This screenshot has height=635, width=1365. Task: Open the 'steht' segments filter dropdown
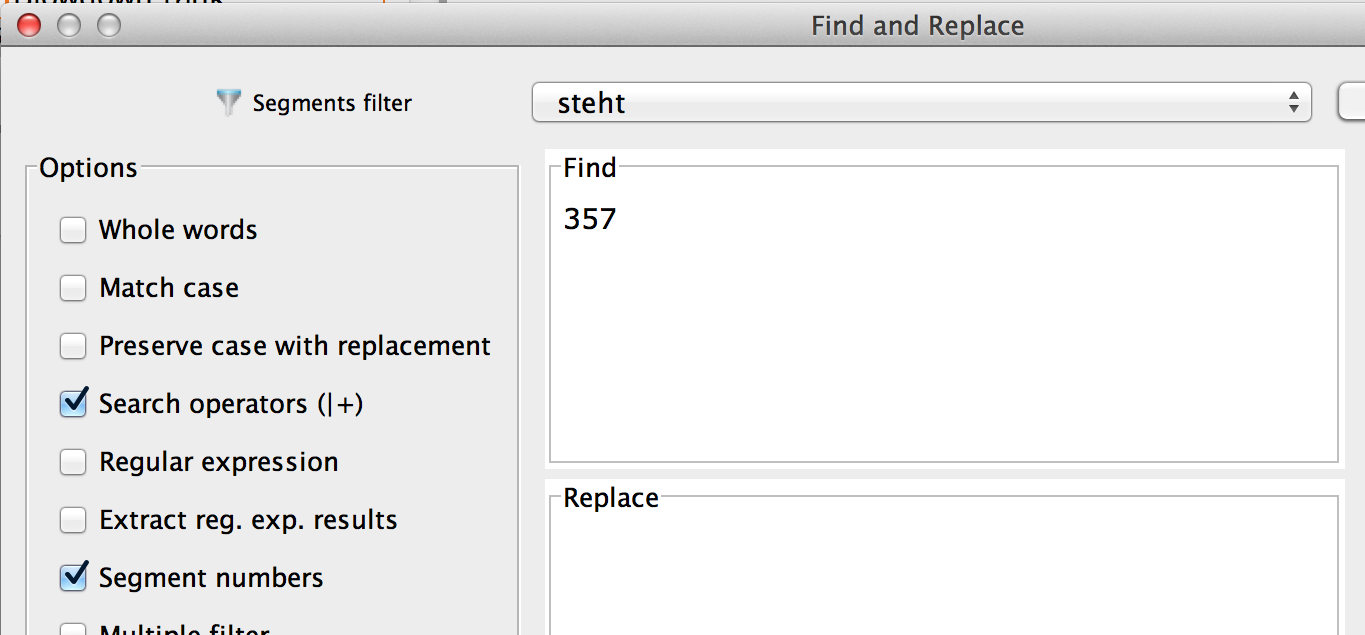921,102
